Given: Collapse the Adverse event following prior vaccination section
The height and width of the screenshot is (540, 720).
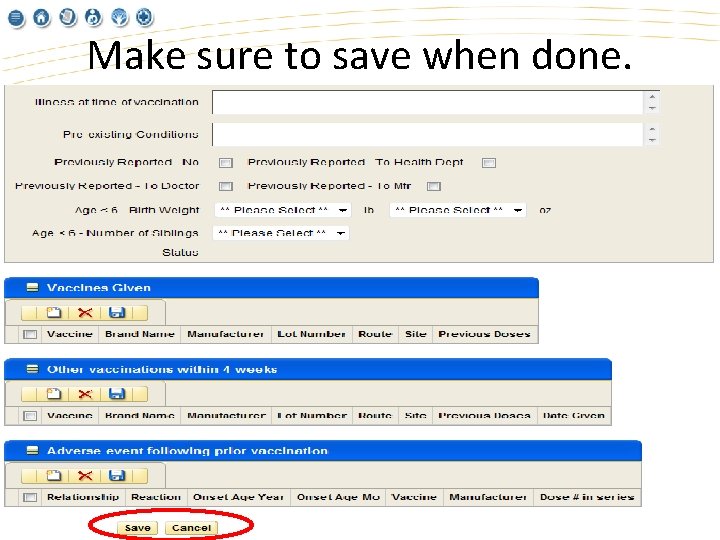Looking at the screenshot, I should pyautogui.click(x=32, y=450).
